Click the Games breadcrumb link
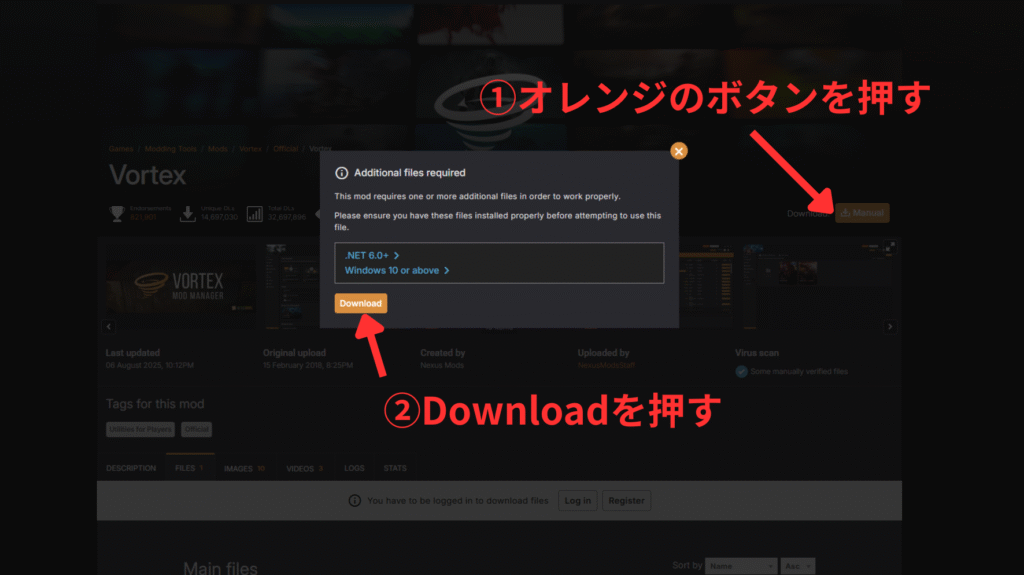 [x=121, y=149]
